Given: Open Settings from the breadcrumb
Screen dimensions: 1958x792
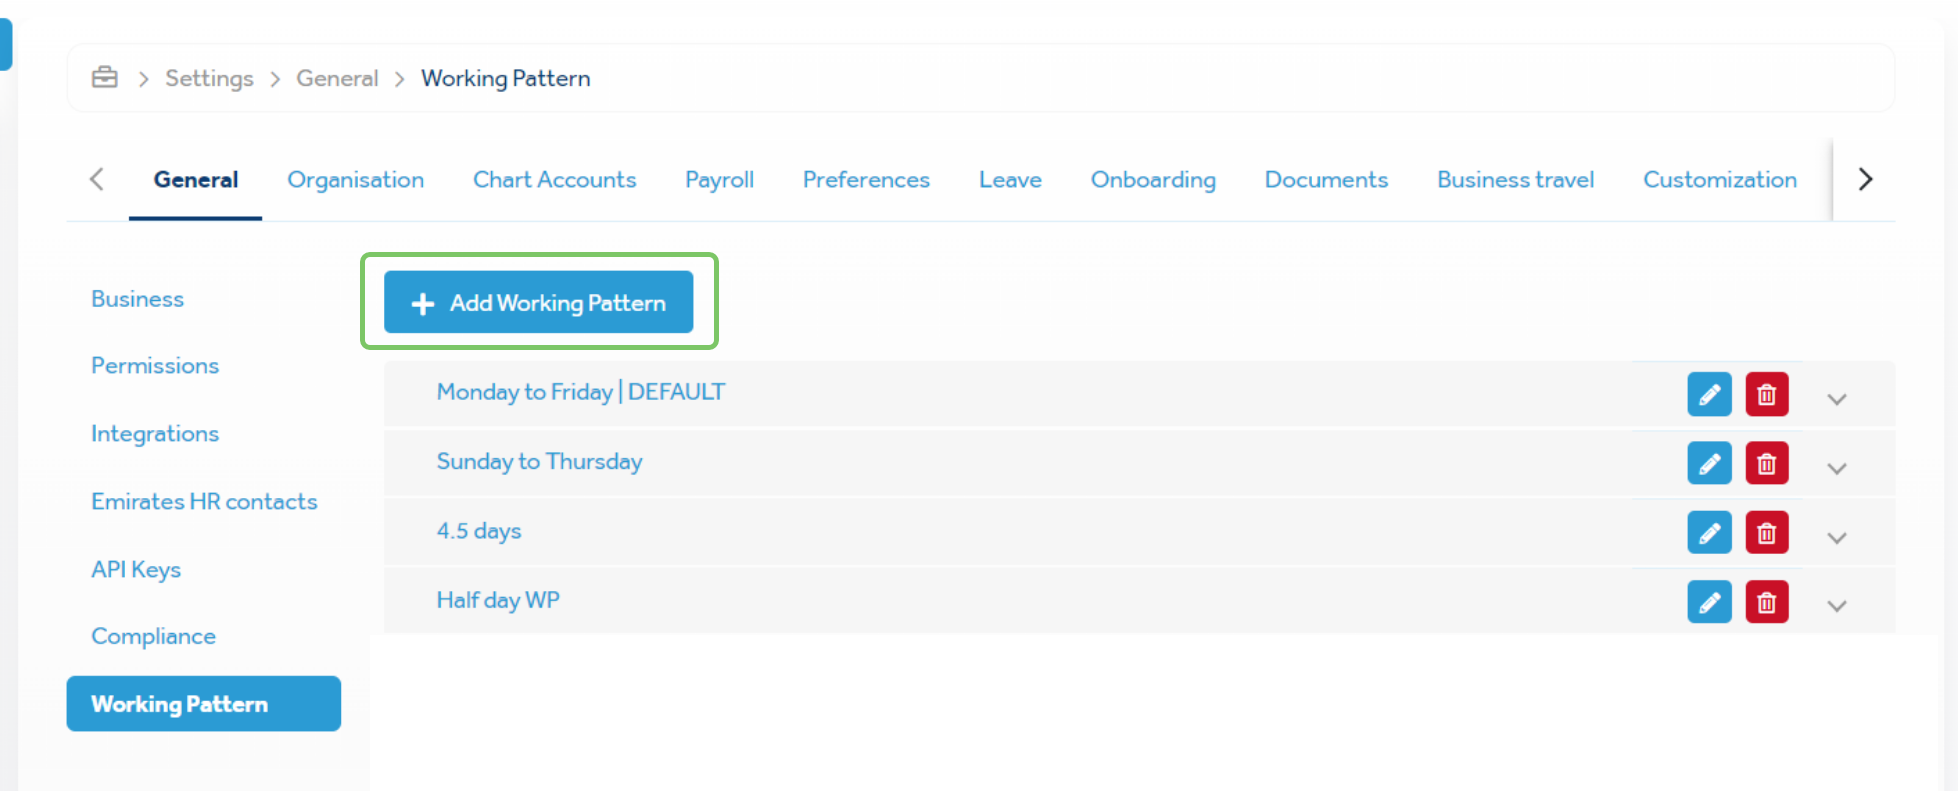Looking at the screenshot, I should tap(209, 78).
